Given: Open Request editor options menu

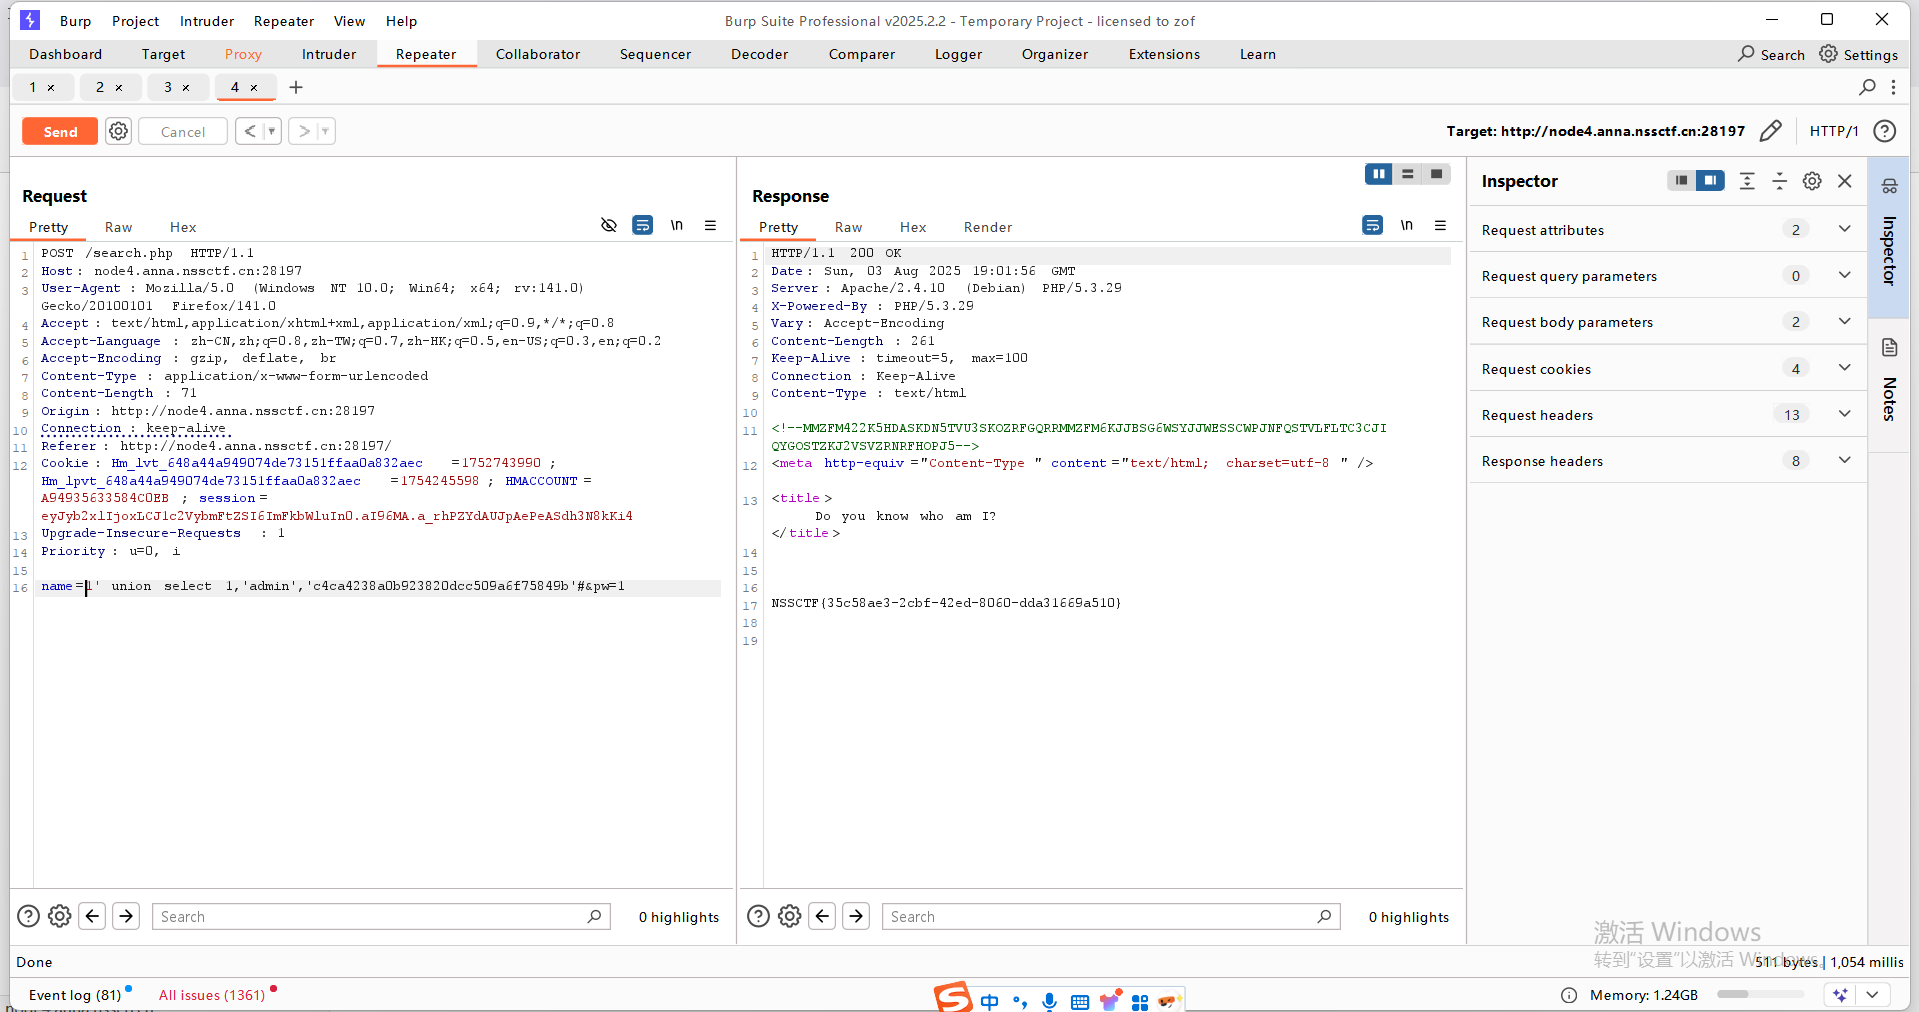Looking at the screenshot, I should (710, 225).
